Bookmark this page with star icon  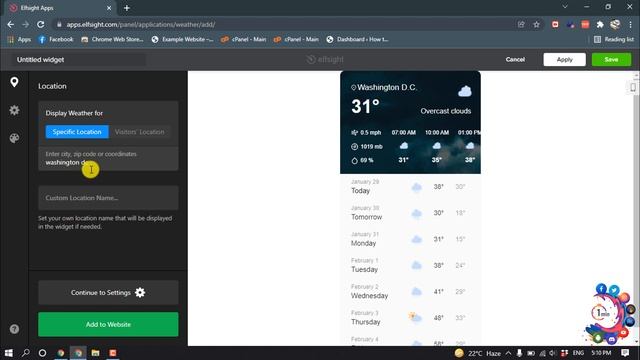click(x=536, y=24)
